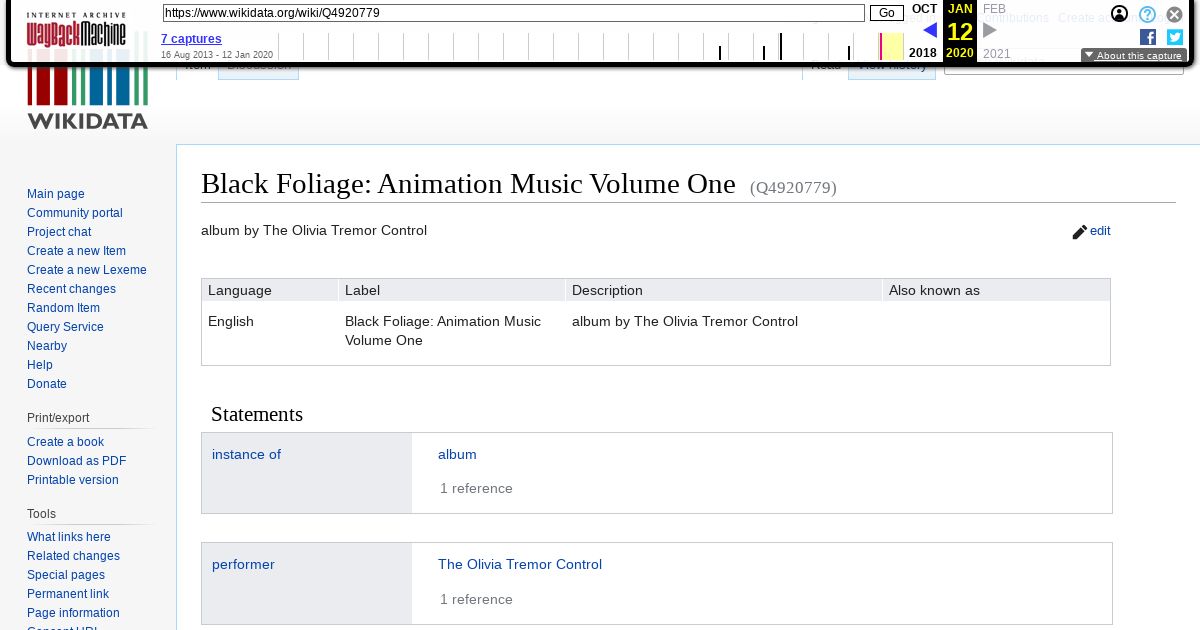Open Community portal link

(75, 213)
